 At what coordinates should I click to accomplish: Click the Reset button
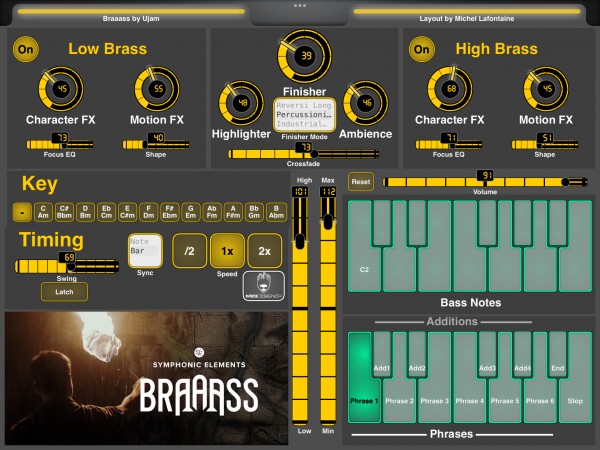(x=361, y=182)
